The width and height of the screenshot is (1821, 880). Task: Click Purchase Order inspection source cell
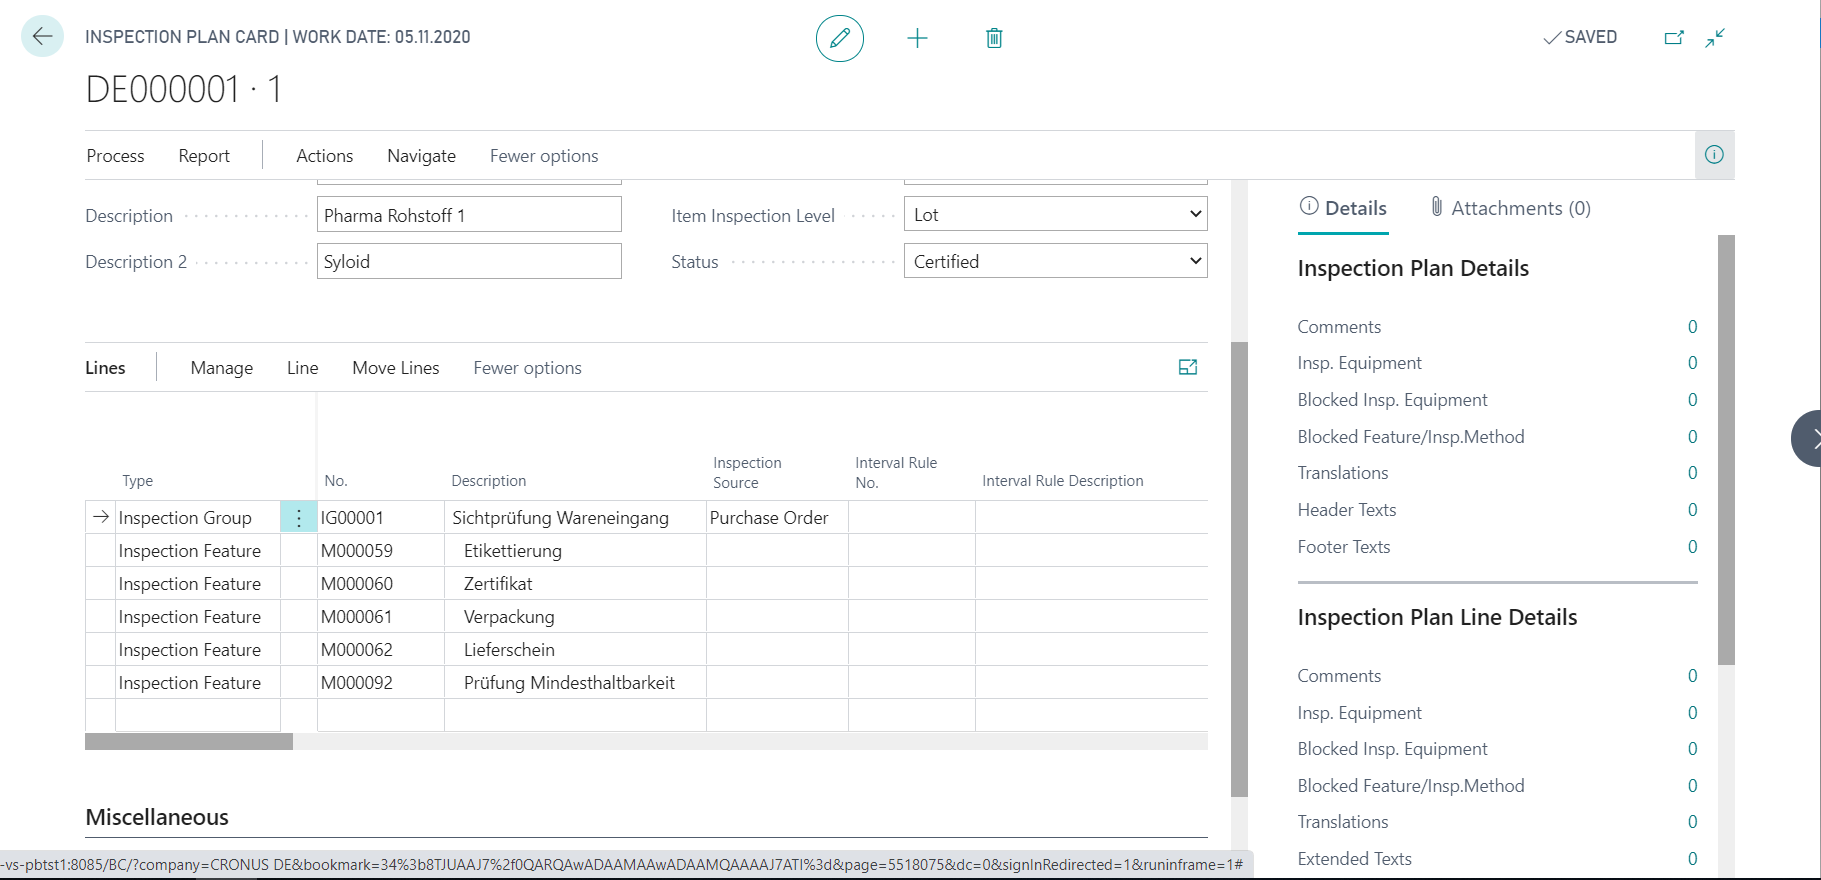(777, 518)
